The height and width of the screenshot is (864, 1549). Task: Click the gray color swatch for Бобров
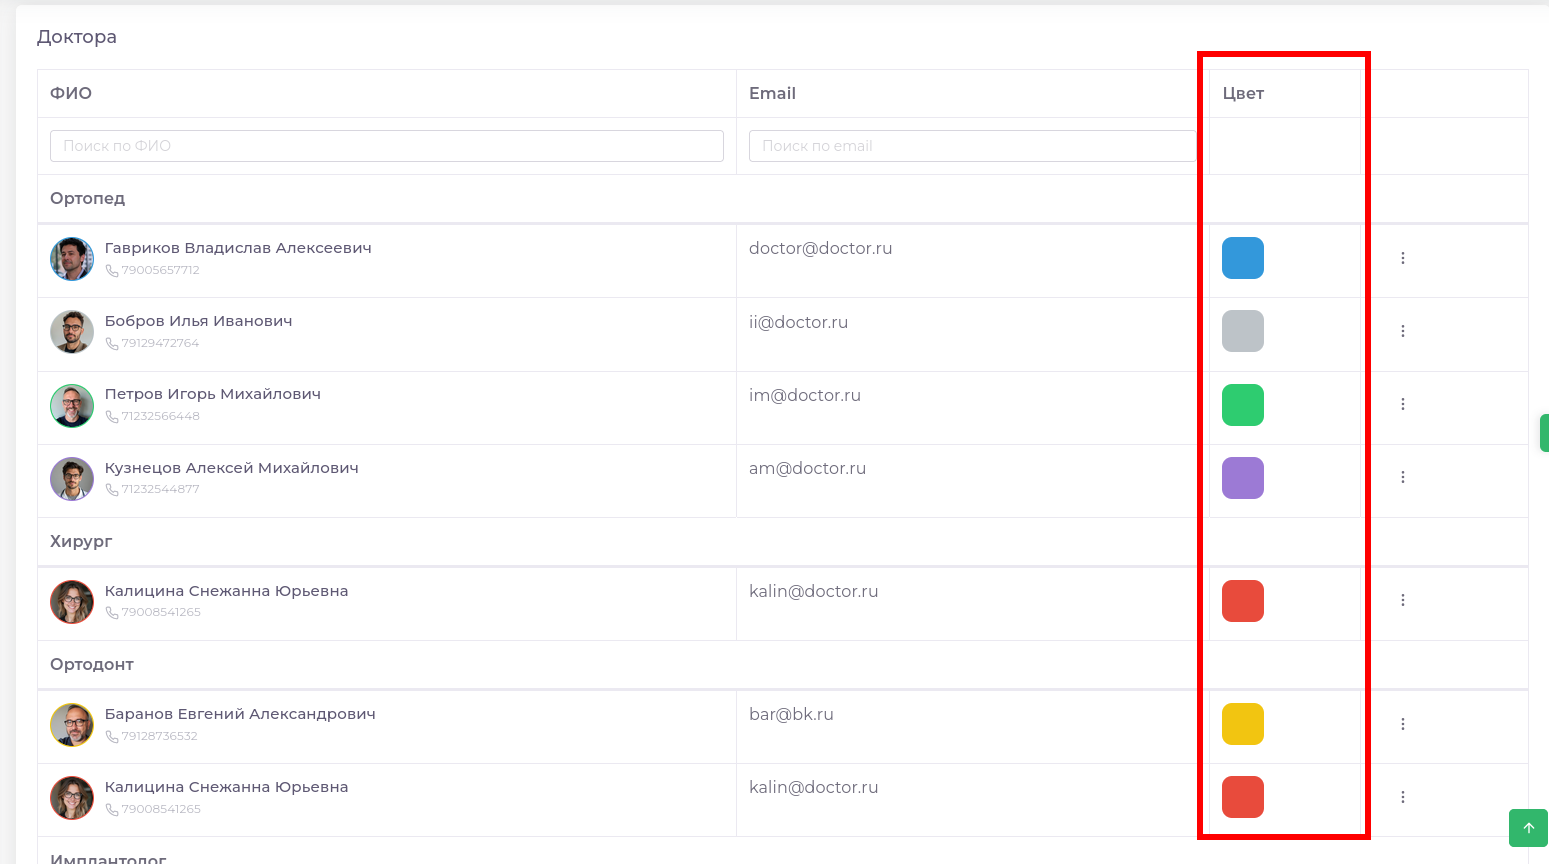coord(1243,331)
